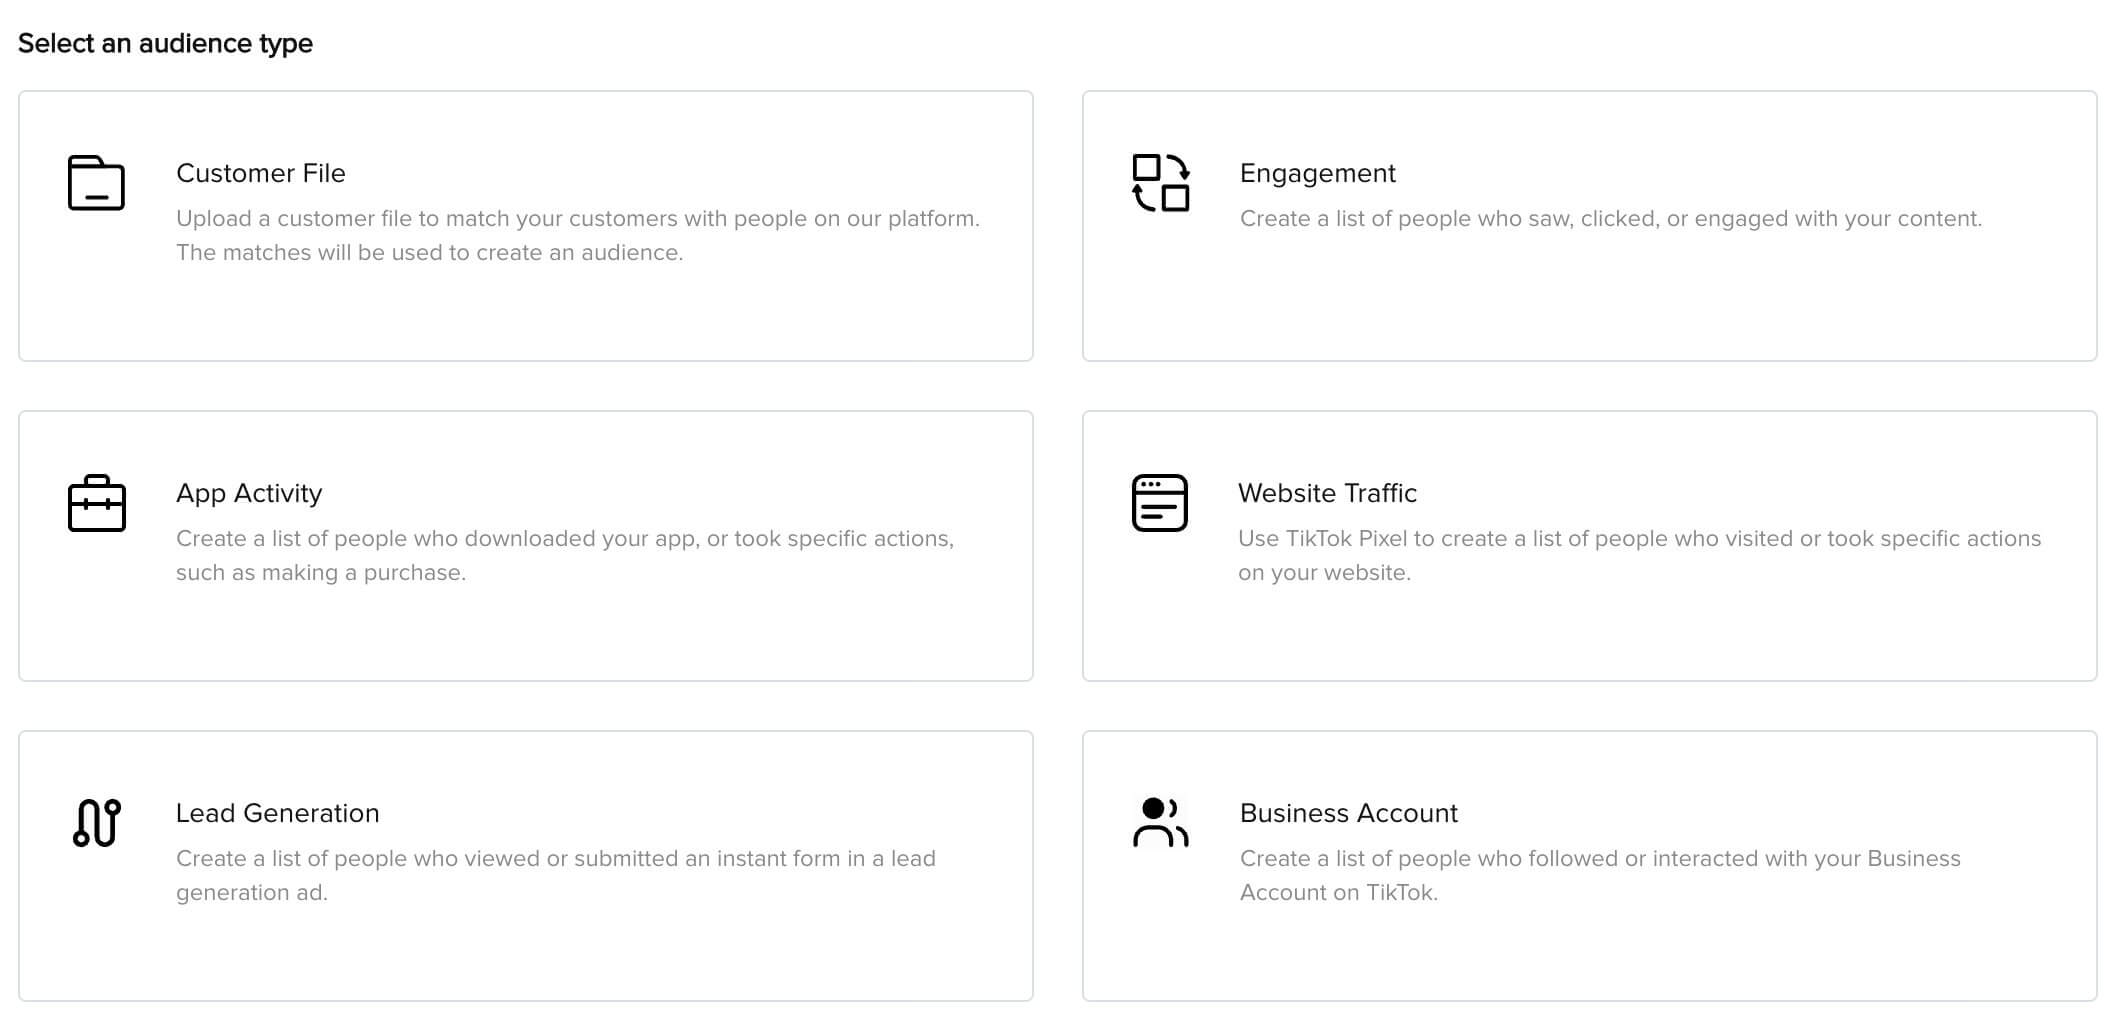The image size is (2120, 1030).
Task: Select the Customer File title
Action: [260, 173]
